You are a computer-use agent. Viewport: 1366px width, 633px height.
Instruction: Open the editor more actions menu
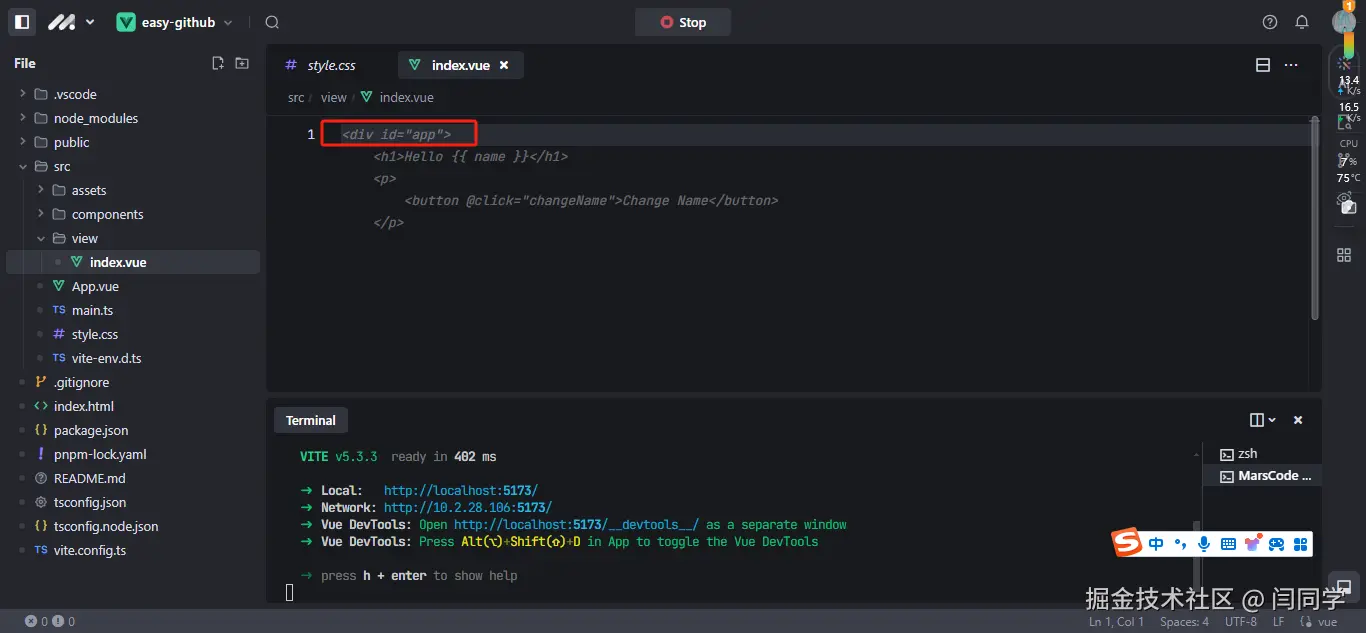1291,65
